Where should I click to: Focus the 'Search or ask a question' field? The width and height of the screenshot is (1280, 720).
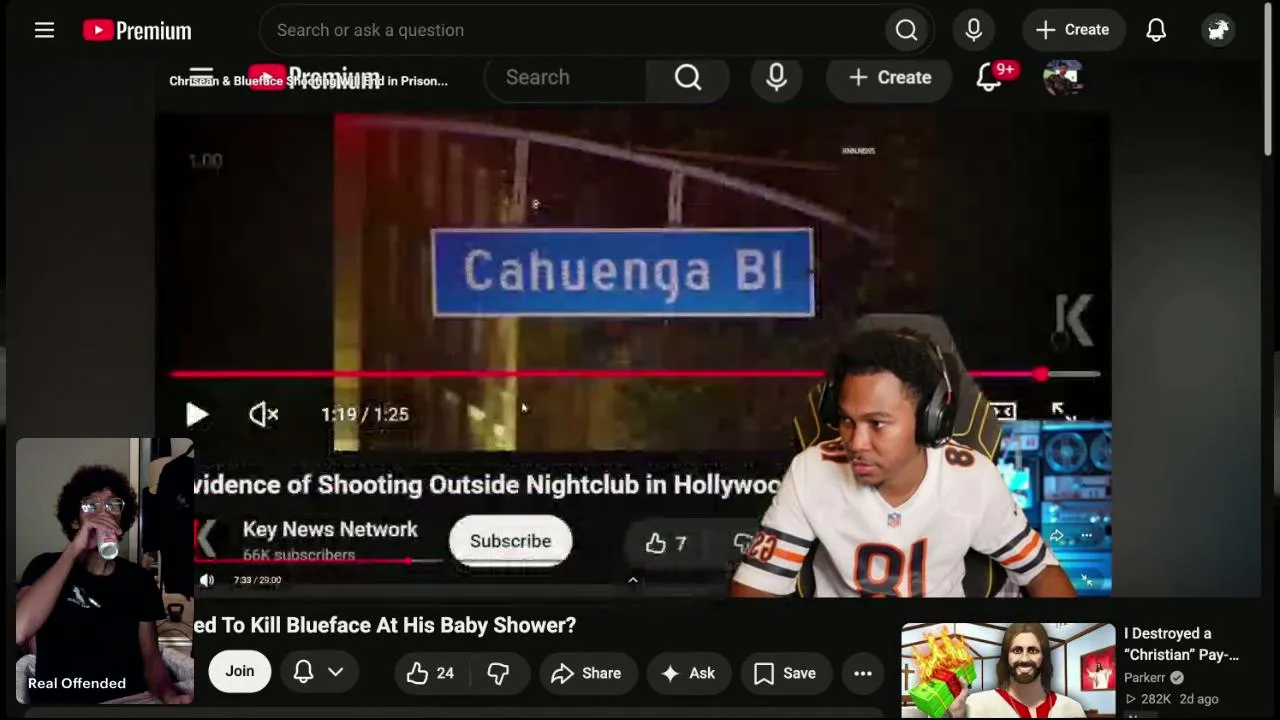coord(570,30)
